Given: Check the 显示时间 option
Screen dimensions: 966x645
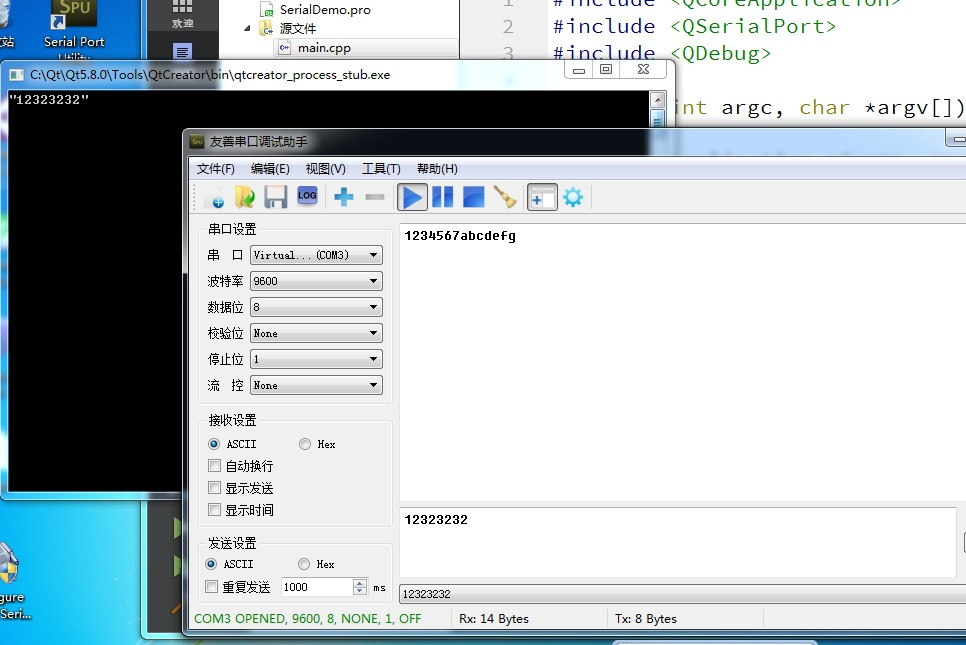Looking at the screenshot, I should (x=215, y=509).
